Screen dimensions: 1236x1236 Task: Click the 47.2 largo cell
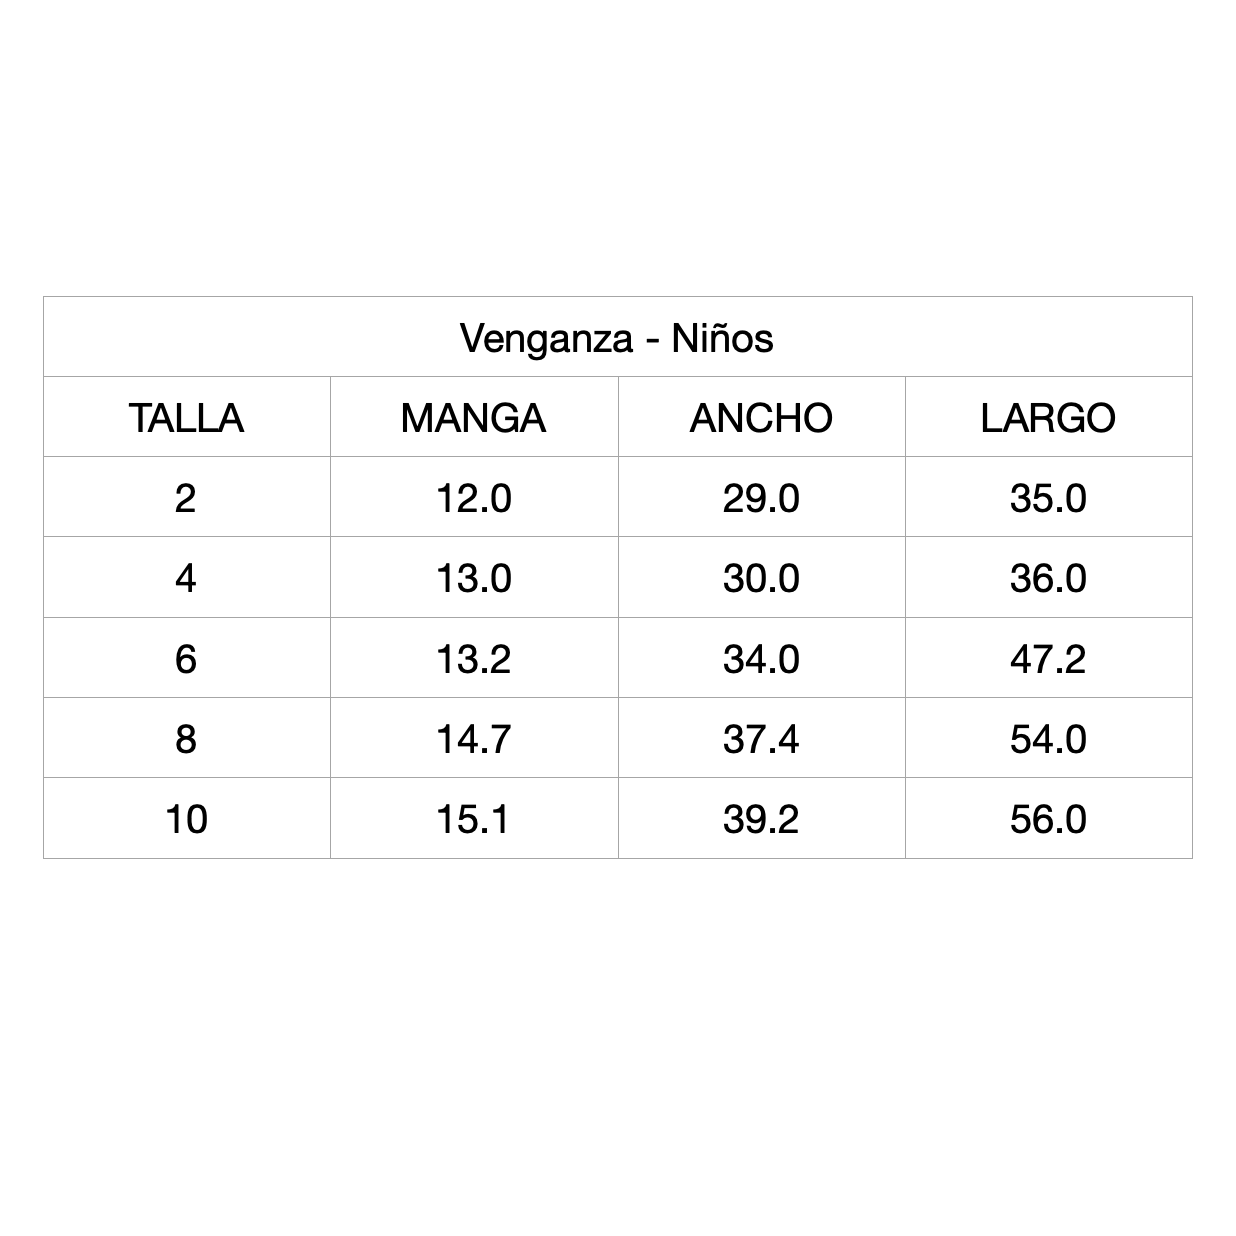(x=1048, y=659)
